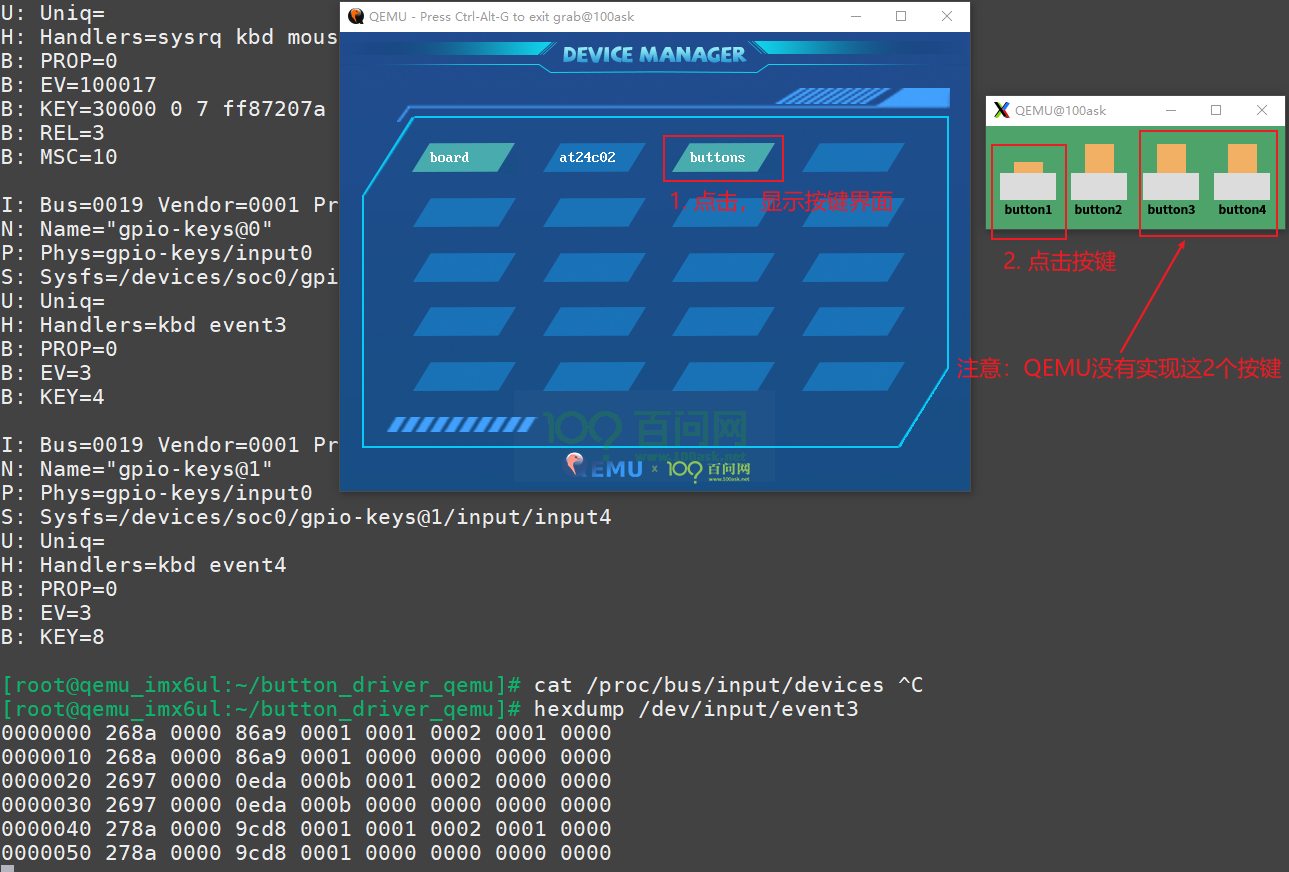Click the X icon of the QEMU@100ask window

click(x=1001, y=110)
